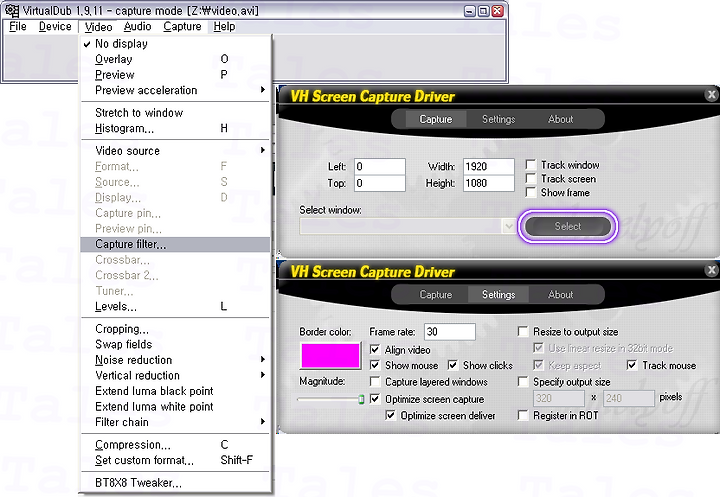Choose Compression... menu entry
Image resolution: width=720 pixels, height=497 pixels.
[x=175, y=445]
